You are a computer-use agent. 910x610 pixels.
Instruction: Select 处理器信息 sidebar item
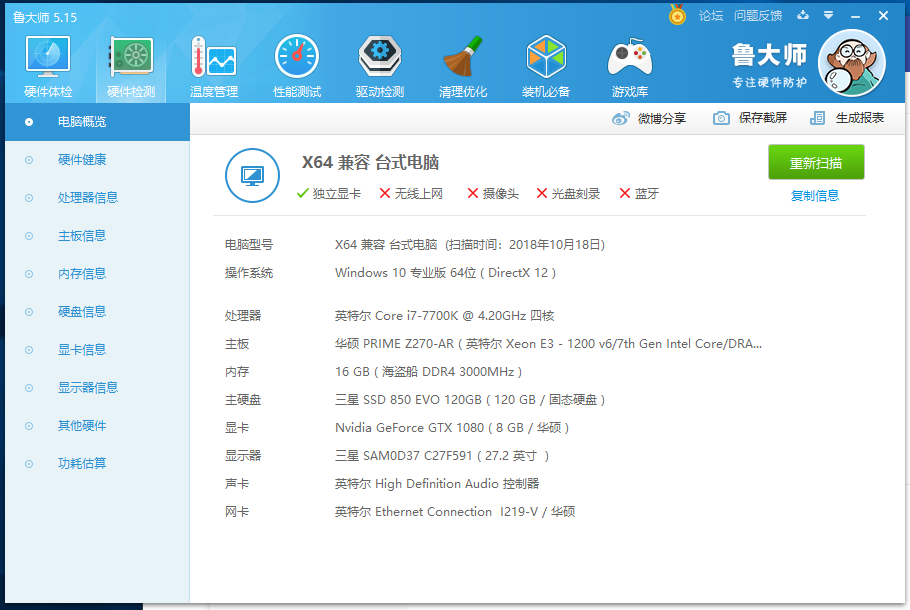coord(98,198)
